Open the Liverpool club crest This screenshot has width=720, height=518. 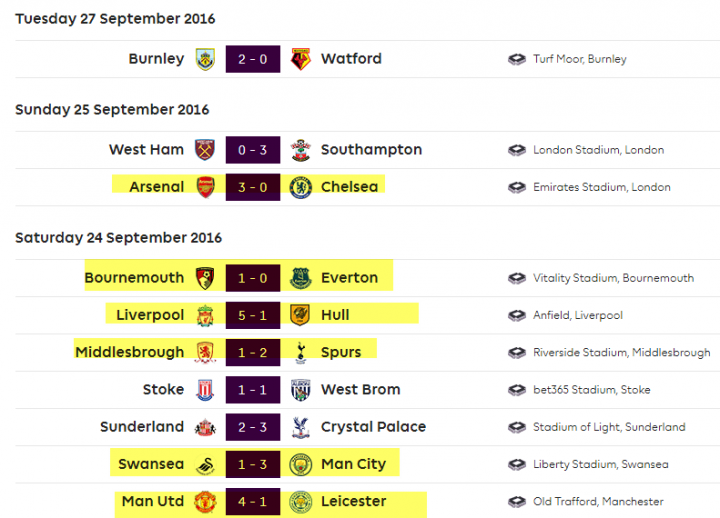pyautogui.click(x=205, y=315)
